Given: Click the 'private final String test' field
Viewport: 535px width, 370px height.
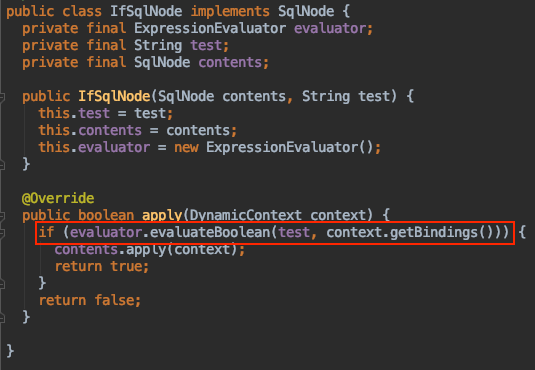Looking at the screenshot, I should (x=126, y=45).
